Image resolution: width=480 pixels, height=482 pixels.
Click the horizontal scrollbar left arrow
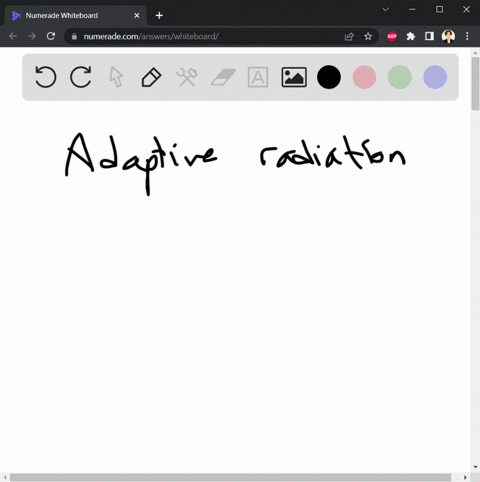5,477
